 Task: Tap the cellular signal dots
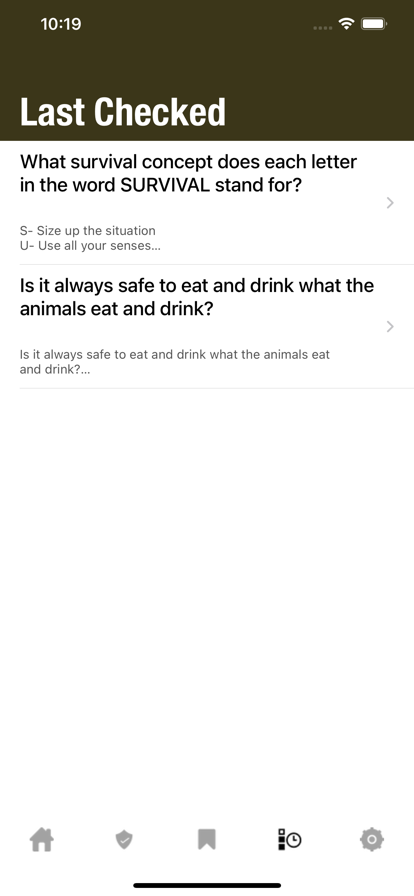coord(323,27)
